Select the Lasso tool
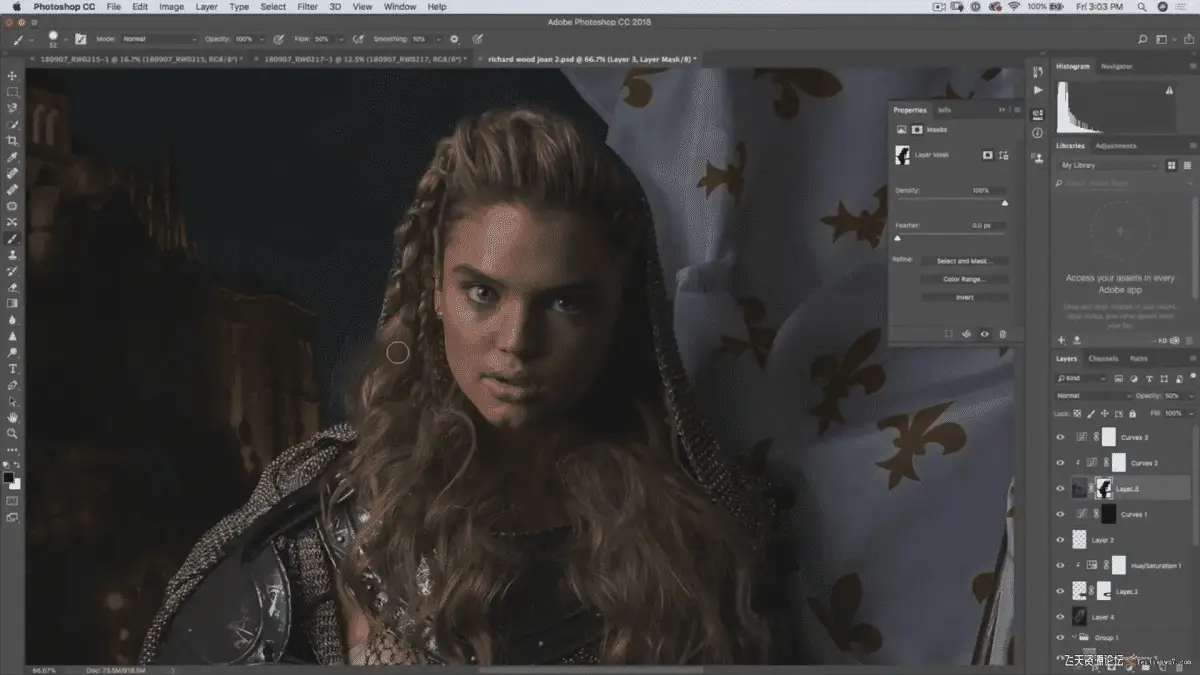 click(12, 108)
